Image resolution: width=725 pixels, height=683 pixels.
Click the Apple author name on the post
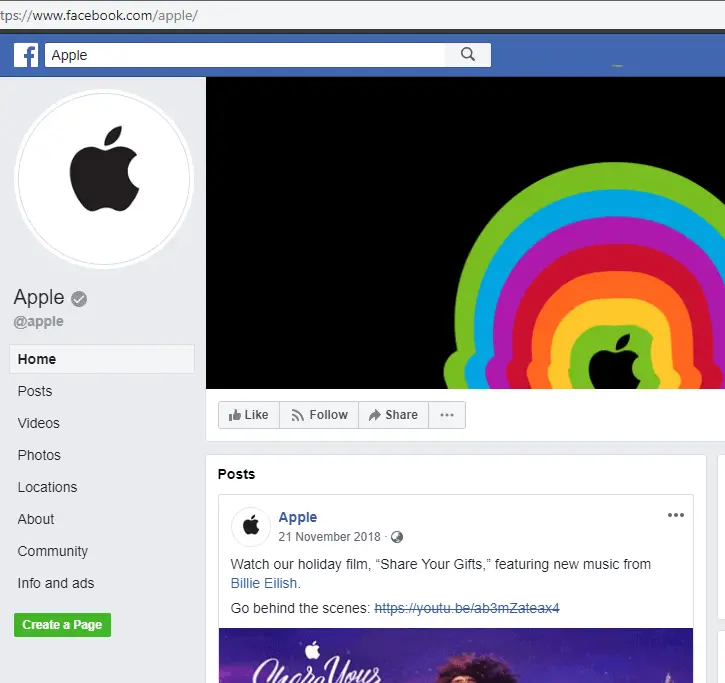pos(298,517)
